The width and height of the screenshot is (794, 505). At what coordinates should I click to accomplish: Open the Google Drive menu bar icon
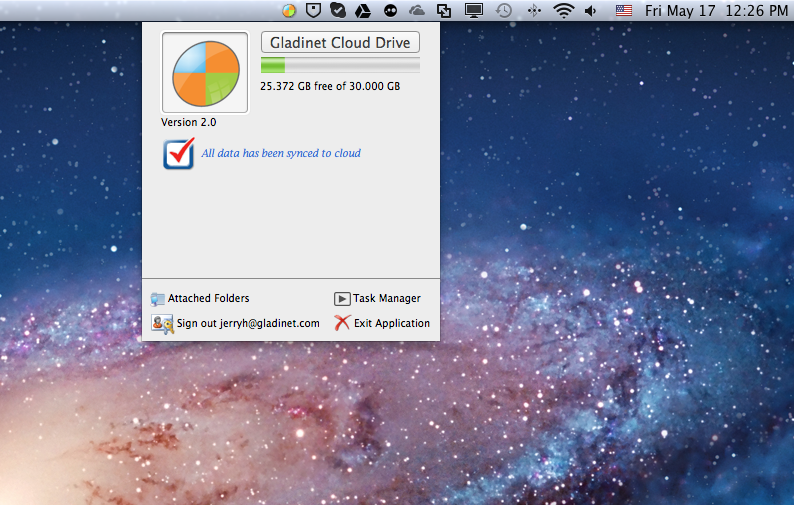coord(363,11)
